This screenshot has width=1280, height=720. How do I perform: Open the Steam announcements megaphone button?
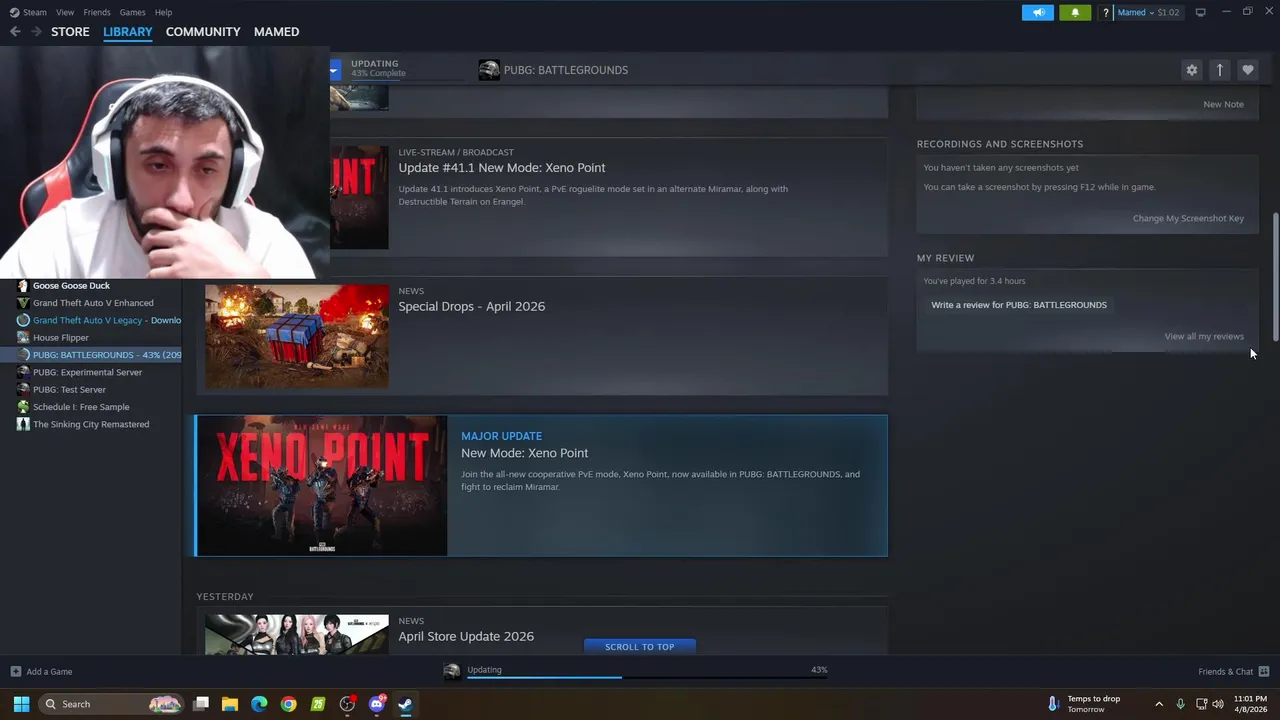[x=1037, y=12]
